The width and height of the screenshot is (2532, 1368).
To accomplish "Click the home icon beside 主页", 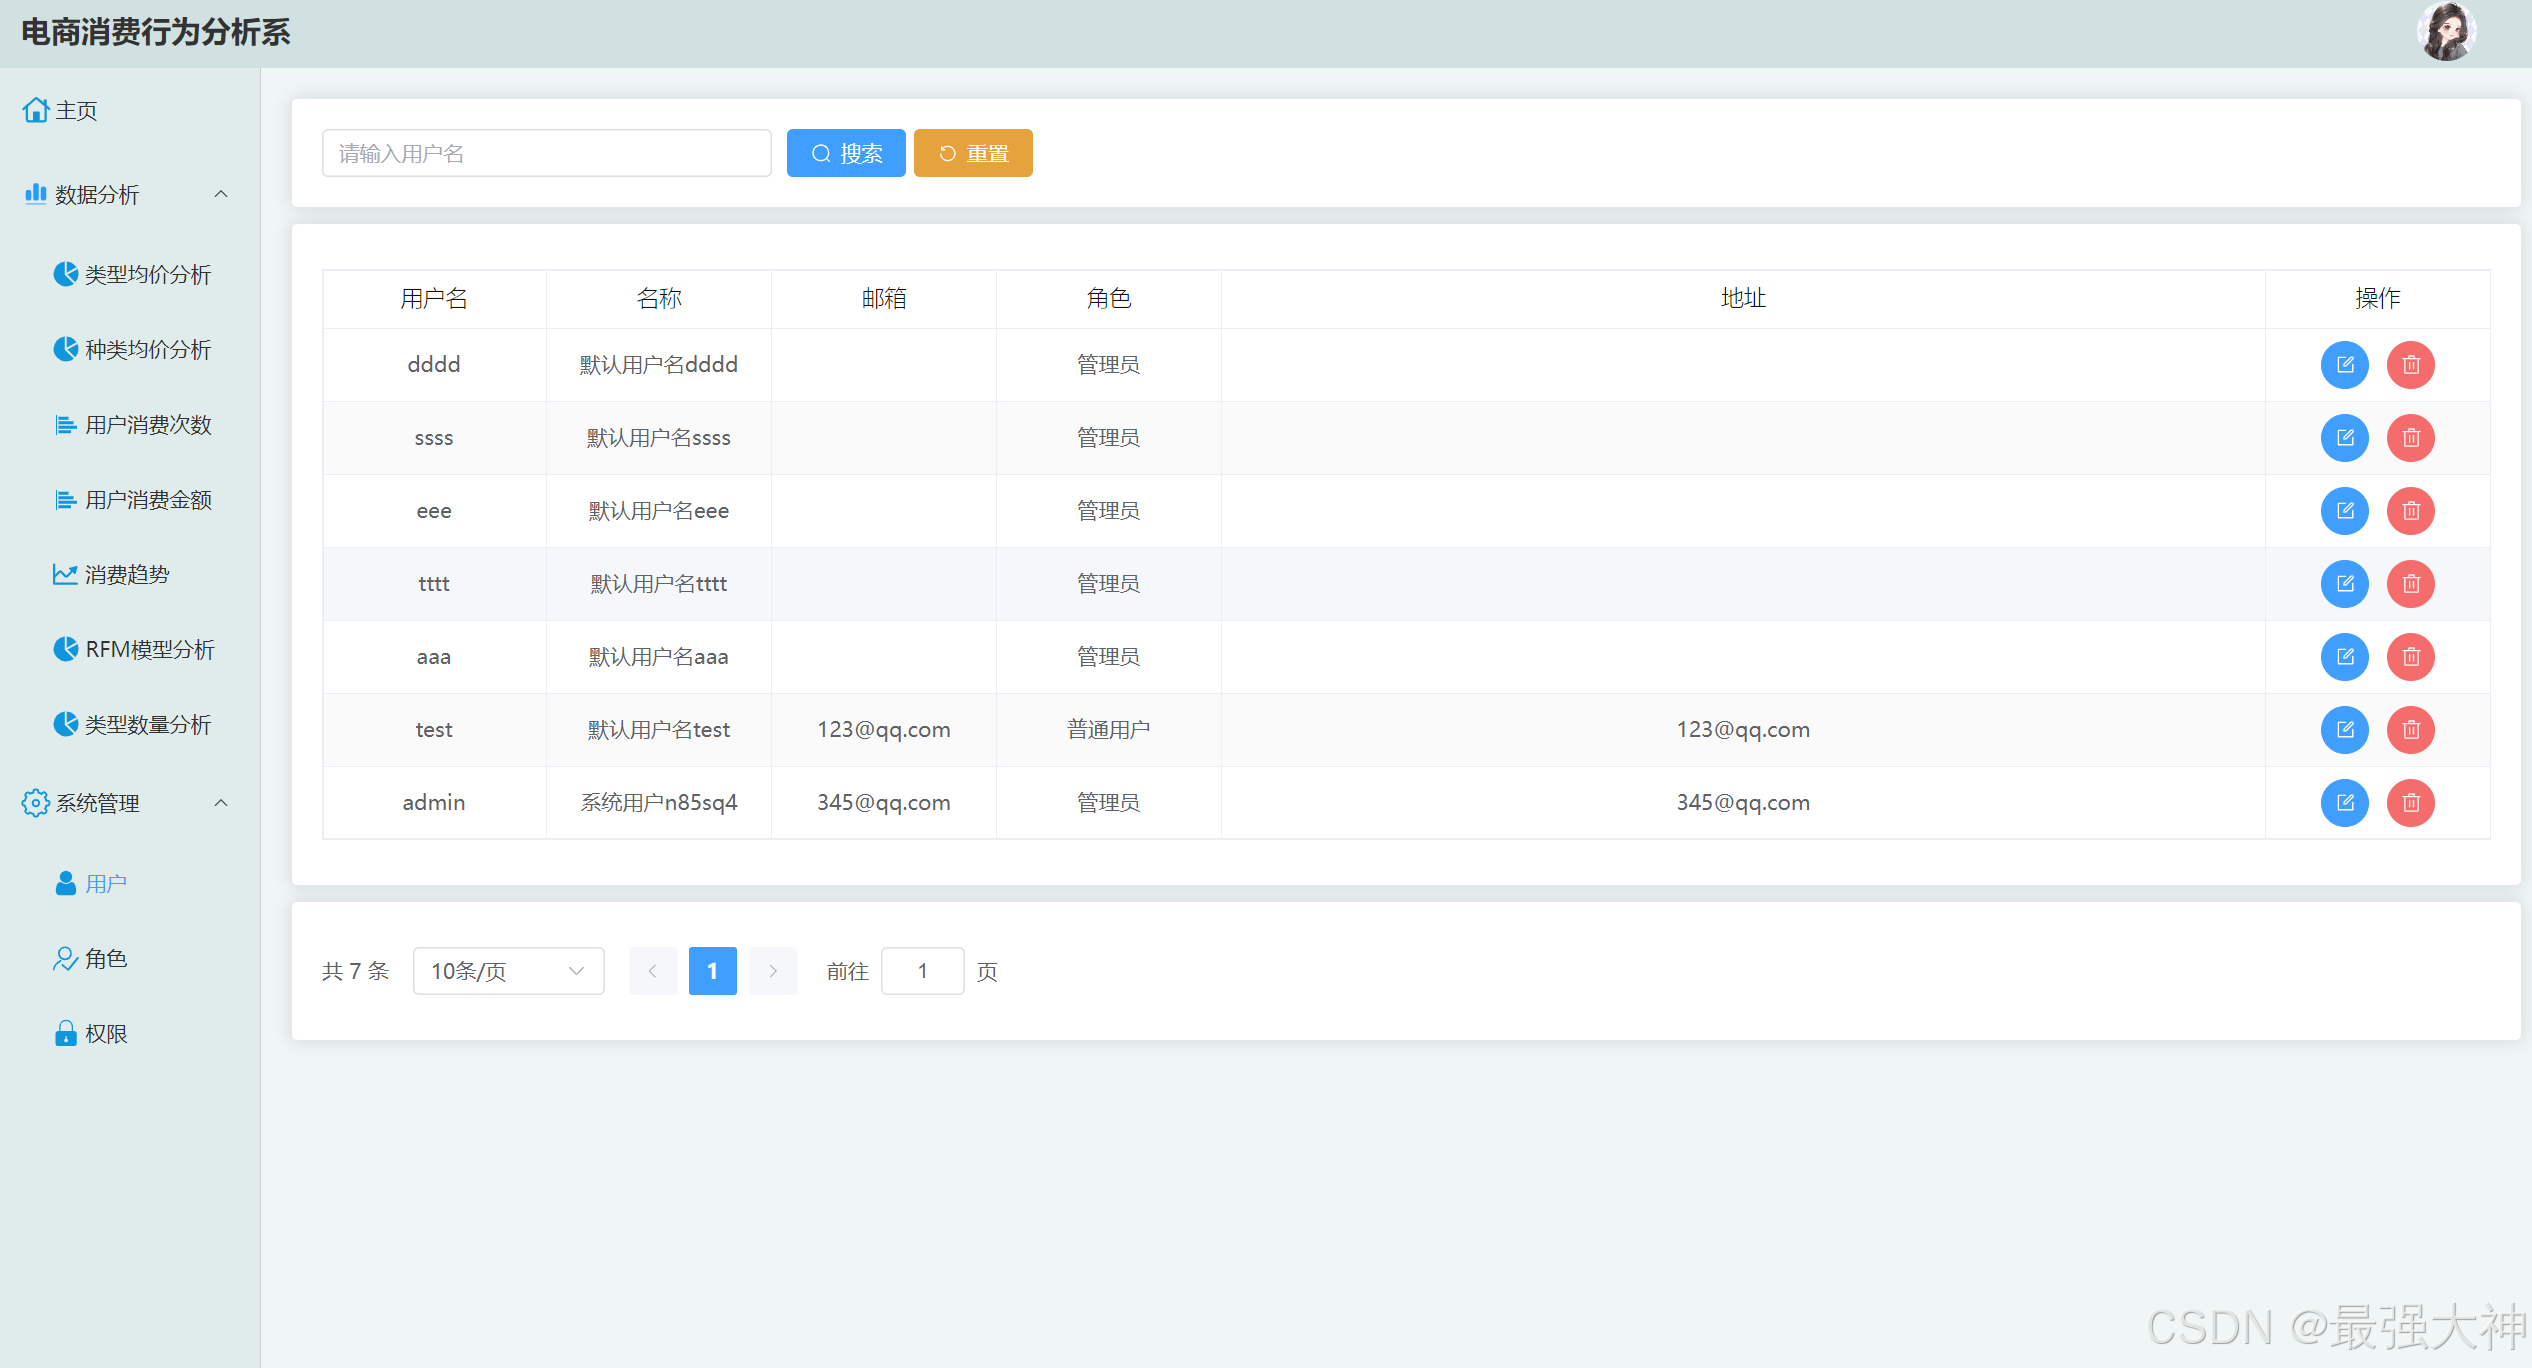I will [36, 110].
